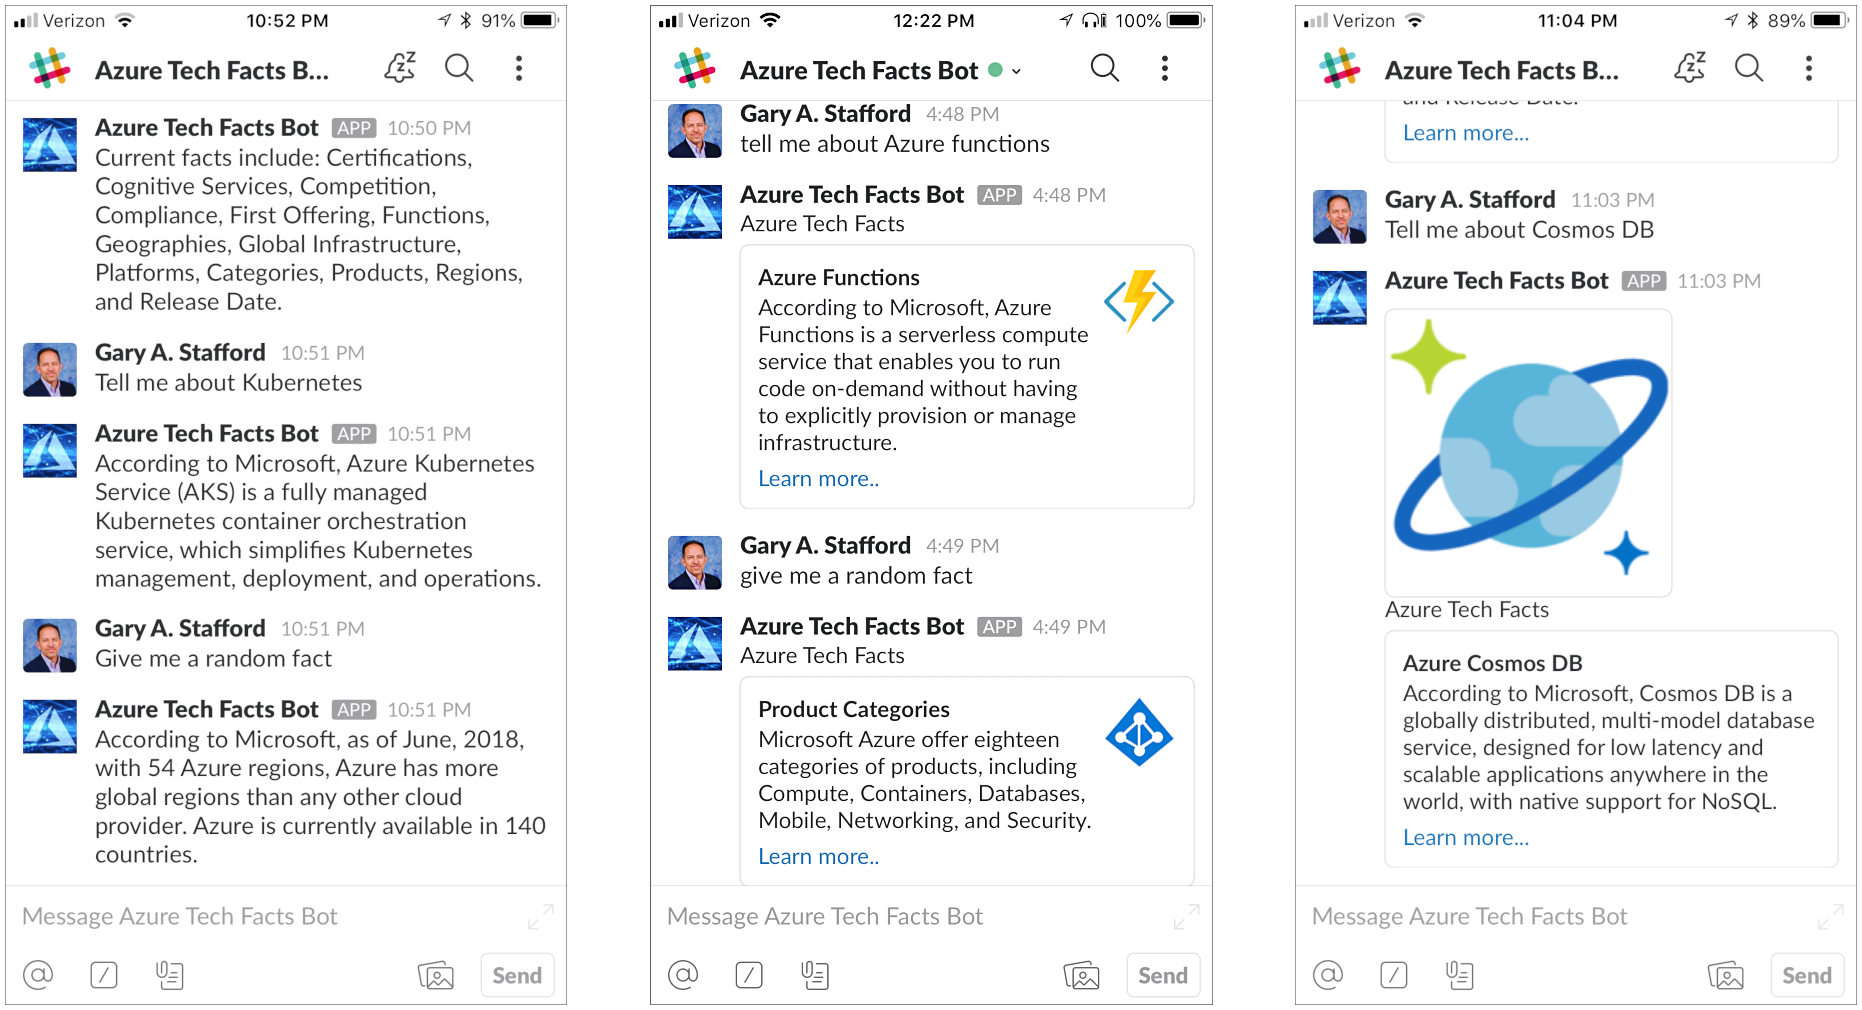This screenshot has width=1862, height=1010.
Task: Tap the 'Azure Cosmos DB' card heading
Action: click(1492, 663)
